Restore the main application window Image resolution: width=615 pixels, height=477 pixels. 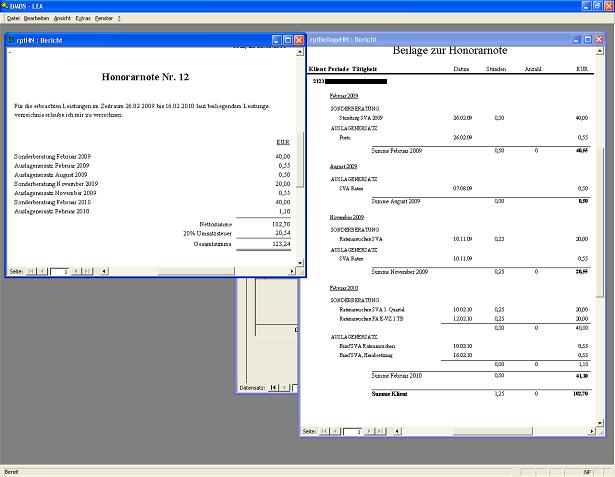coord(597,6)
